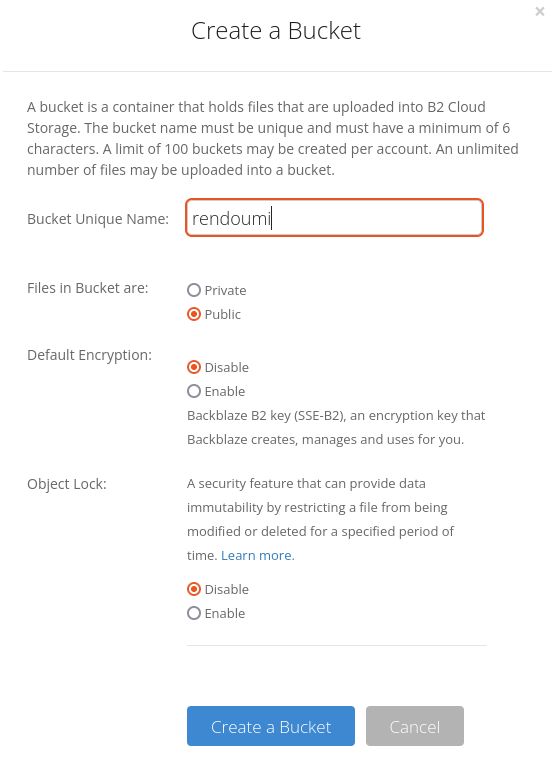Place cursor after rendoumi text
552x769 pixels.
pos(273,218)
